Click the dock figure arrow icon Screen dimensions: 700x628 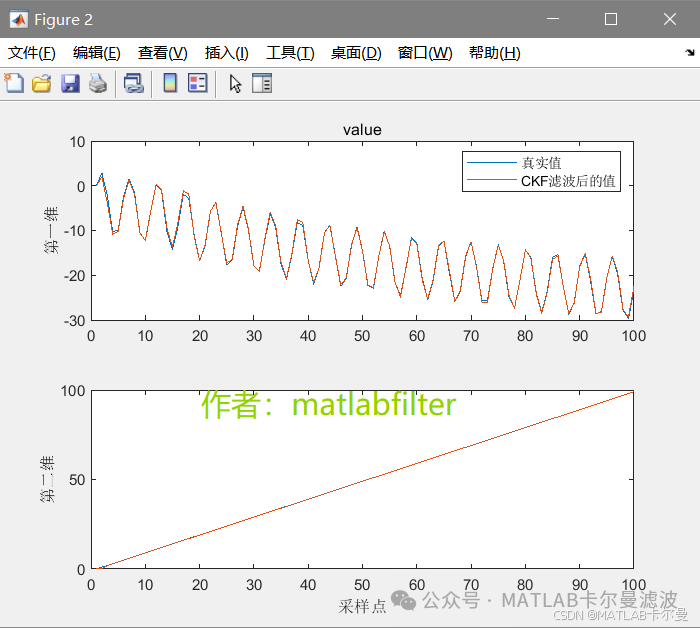(x=690, y=53)
